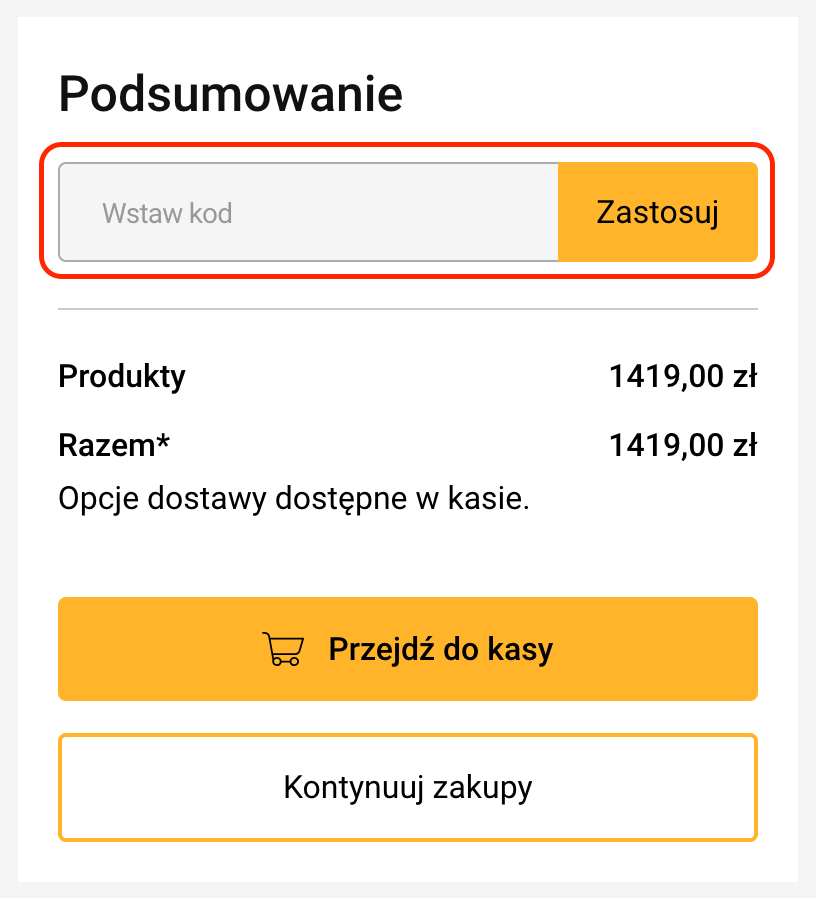Click the 1419,00 zł total amount
Viewport: 816px width, 898px height.
click(683, 445)
